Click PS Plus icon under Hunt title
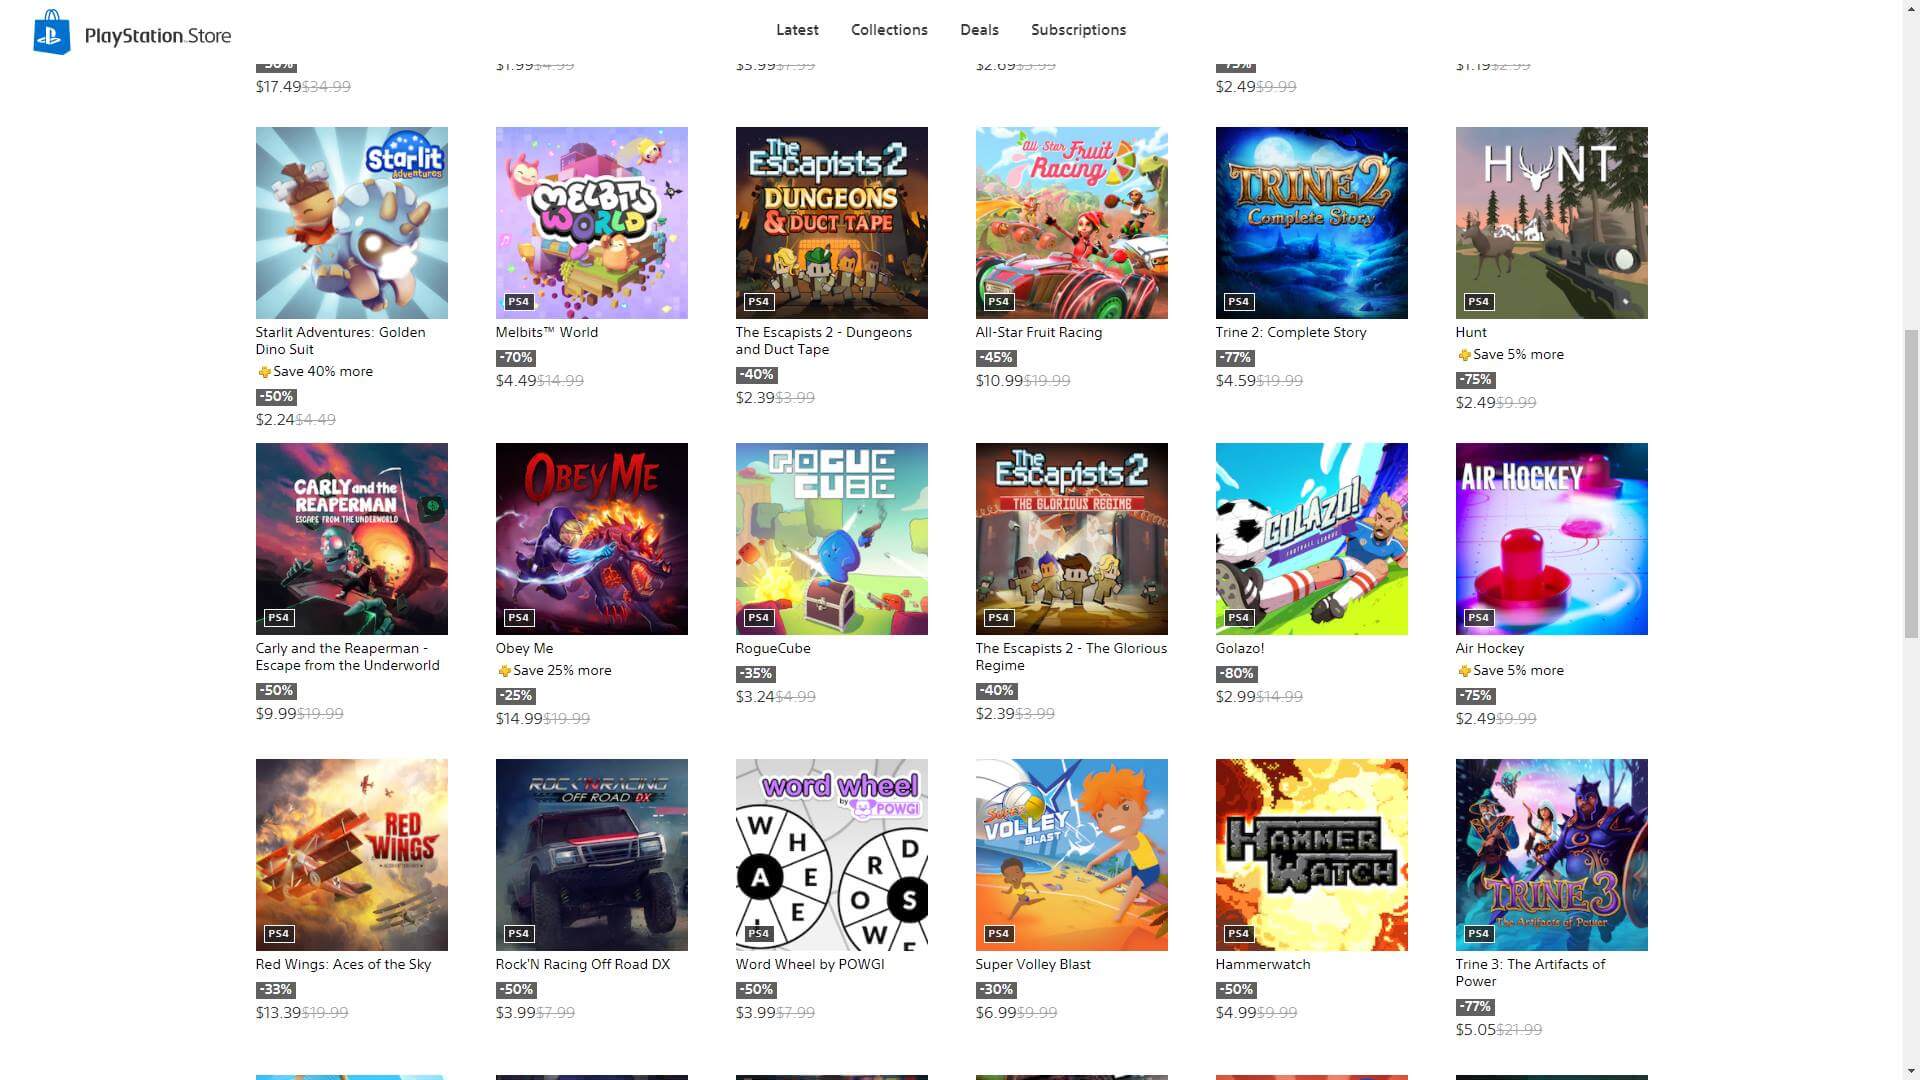This screenshot has width=1920, height=1080. click(1464, 355)
